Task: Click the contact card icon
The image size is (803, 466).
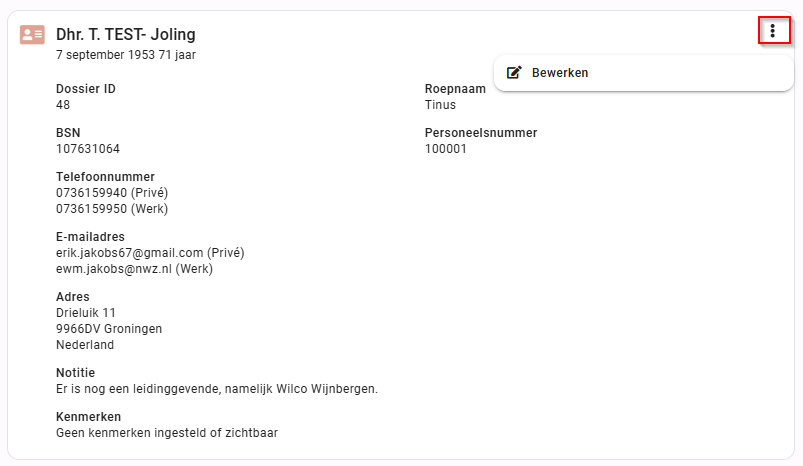Action: coord(32,35)
